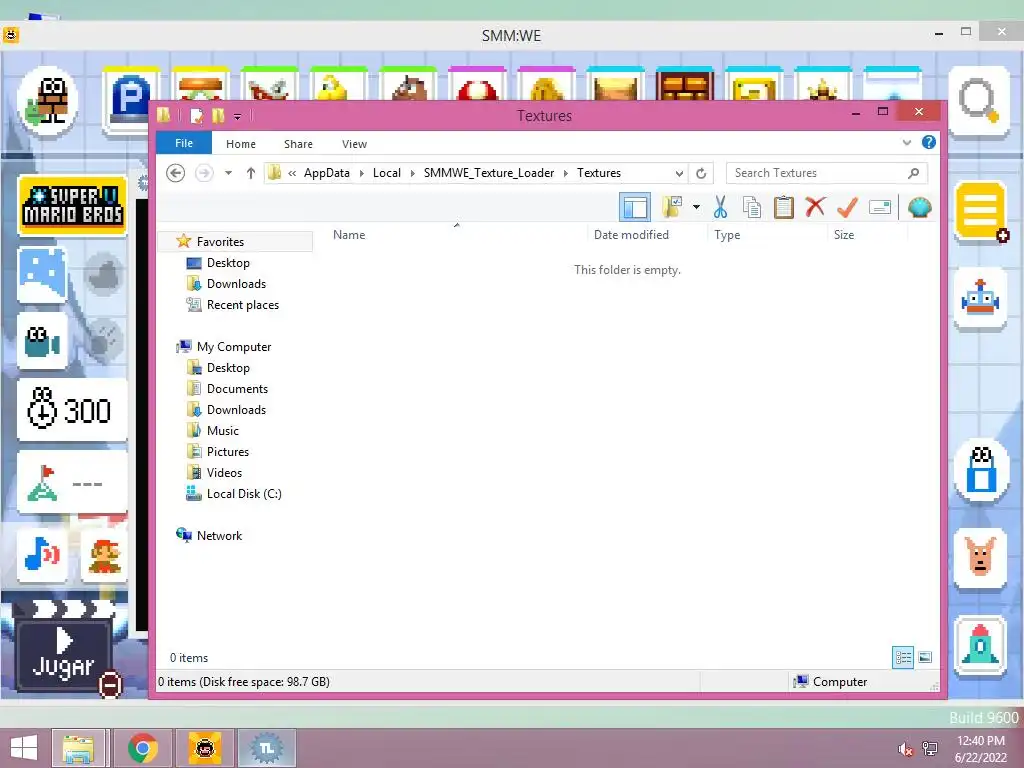
Task: Sort by Name column header
Action: click(349, 234)
